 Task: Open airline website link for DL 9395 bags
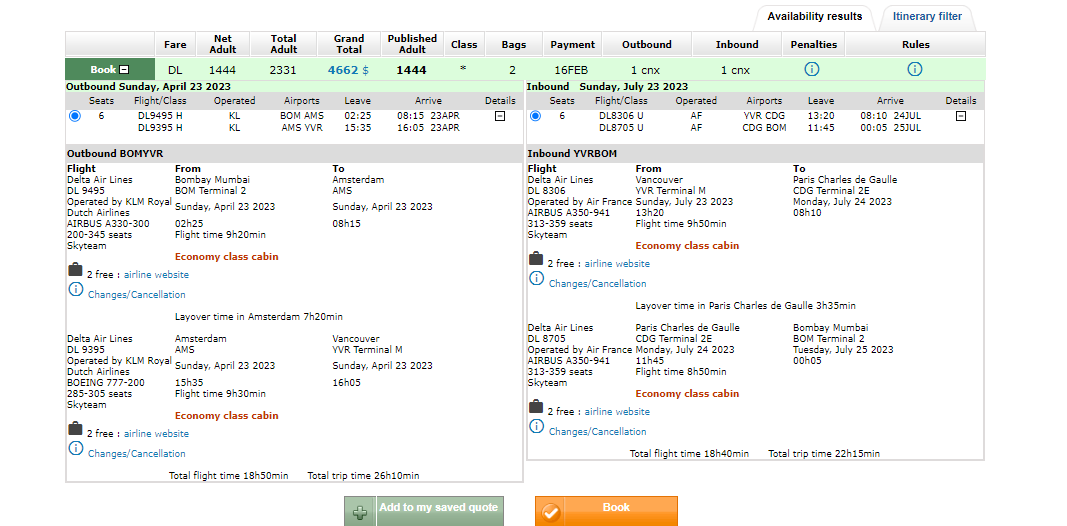click(156, 434)
